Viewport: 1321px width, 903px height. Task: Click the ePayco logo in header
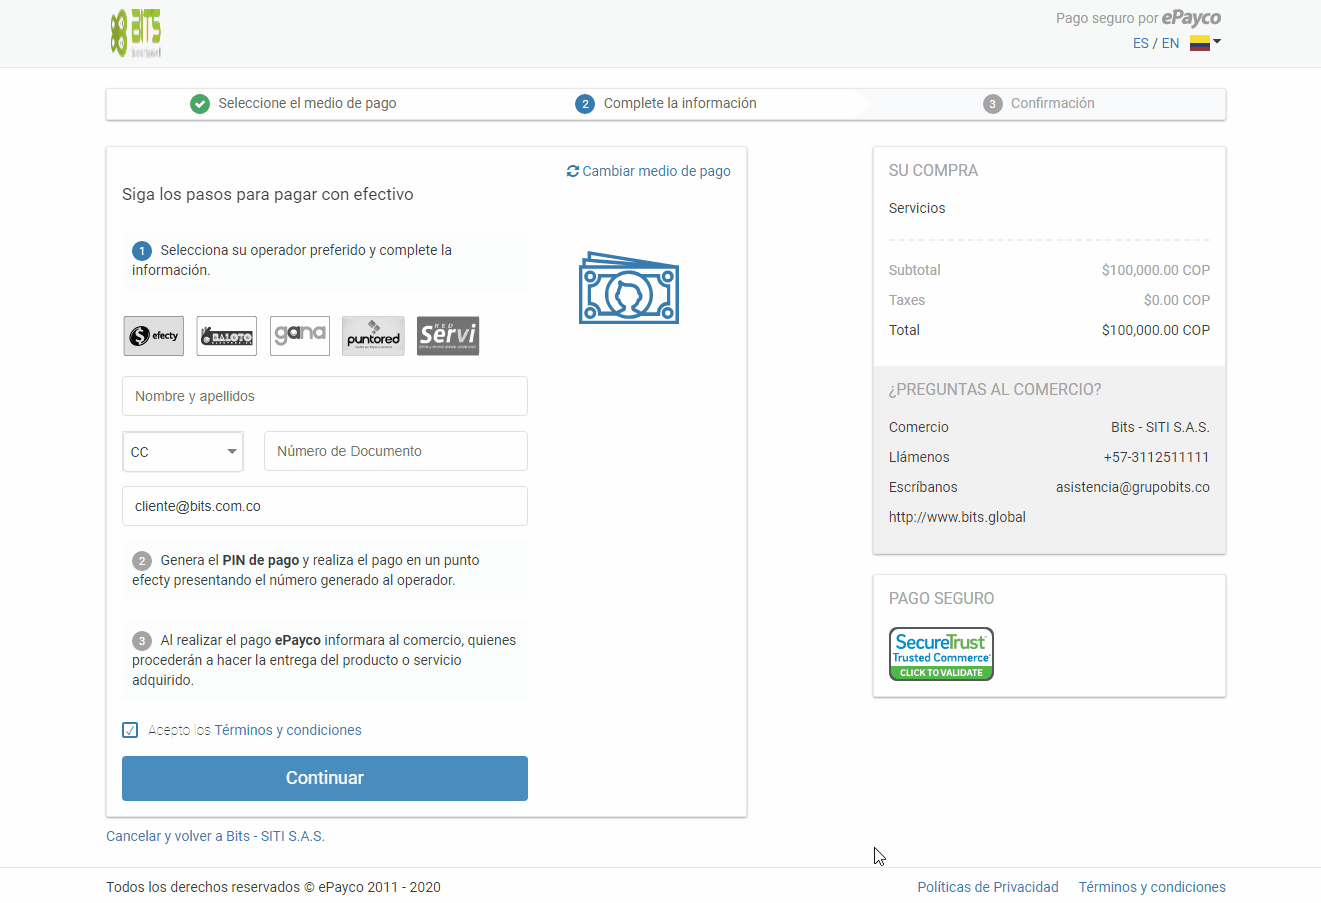[1191, 17]
